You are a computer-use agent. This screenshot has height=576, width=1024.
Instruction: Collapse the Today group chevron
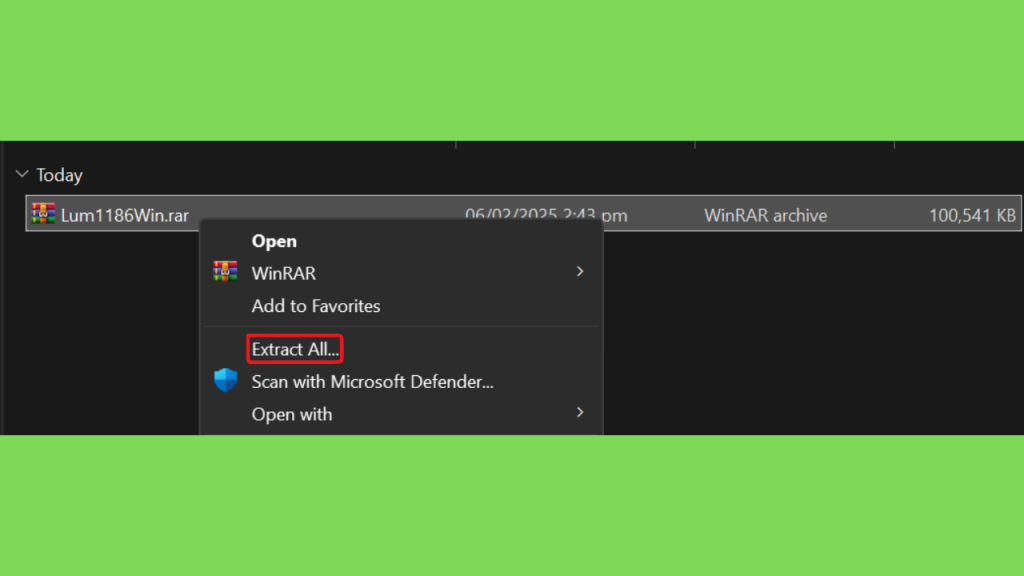22,174
